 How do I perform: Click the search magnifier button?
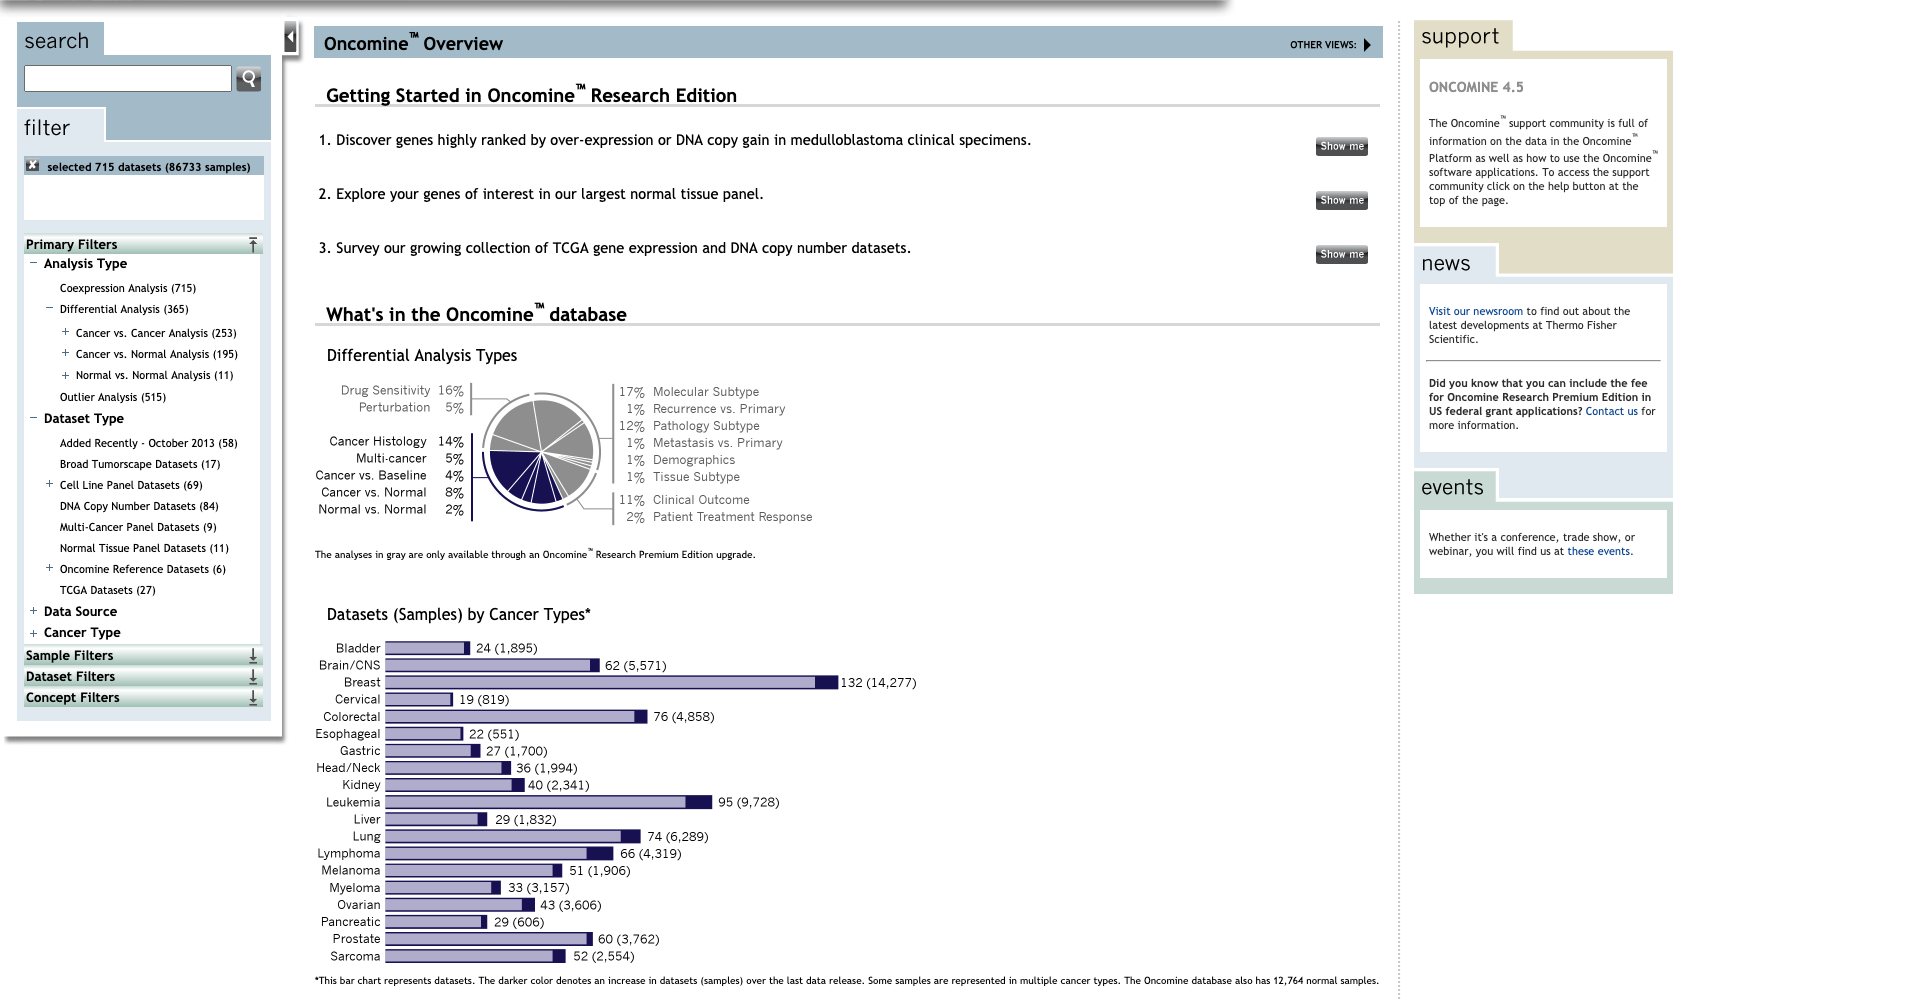249,79
